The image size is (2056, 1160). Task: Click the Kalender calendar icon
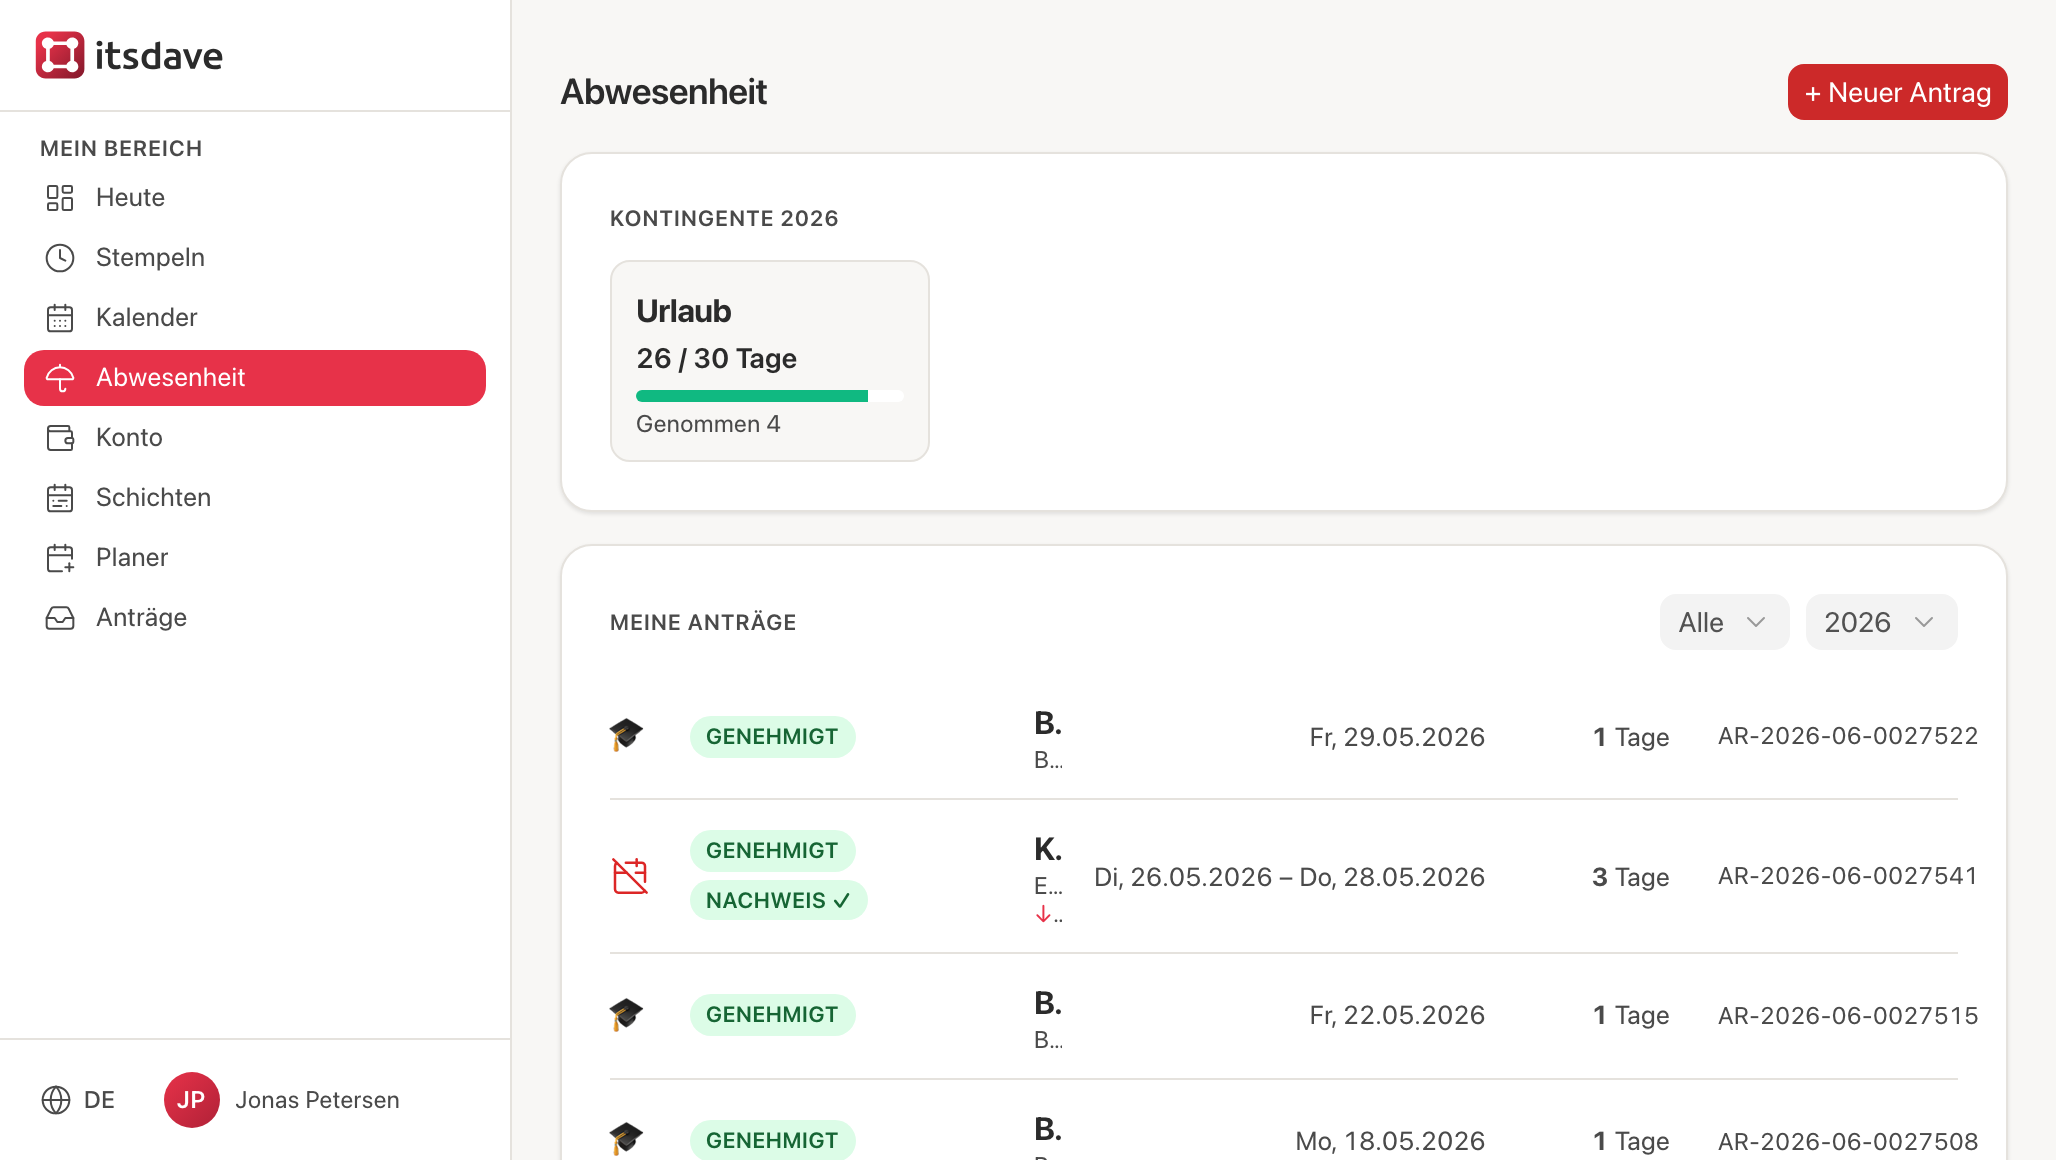60,318
